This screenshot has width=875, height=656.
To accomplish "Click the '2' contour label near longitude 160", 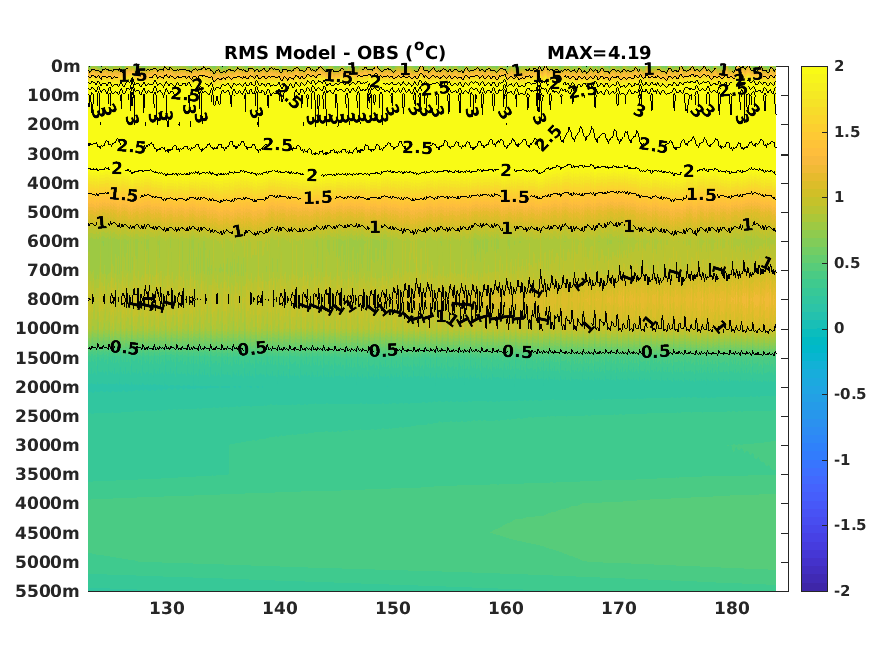I will point(506,170).
